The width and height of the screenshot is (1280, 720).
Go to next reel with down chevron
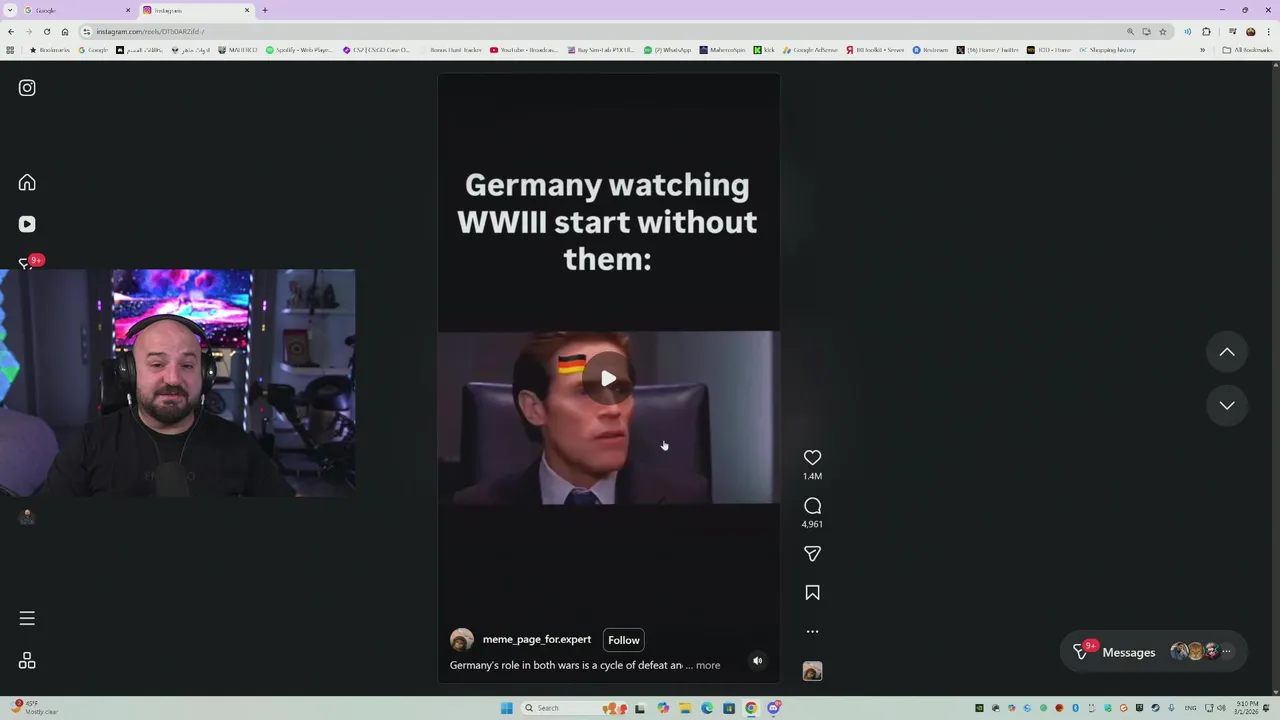point(1227,405)
